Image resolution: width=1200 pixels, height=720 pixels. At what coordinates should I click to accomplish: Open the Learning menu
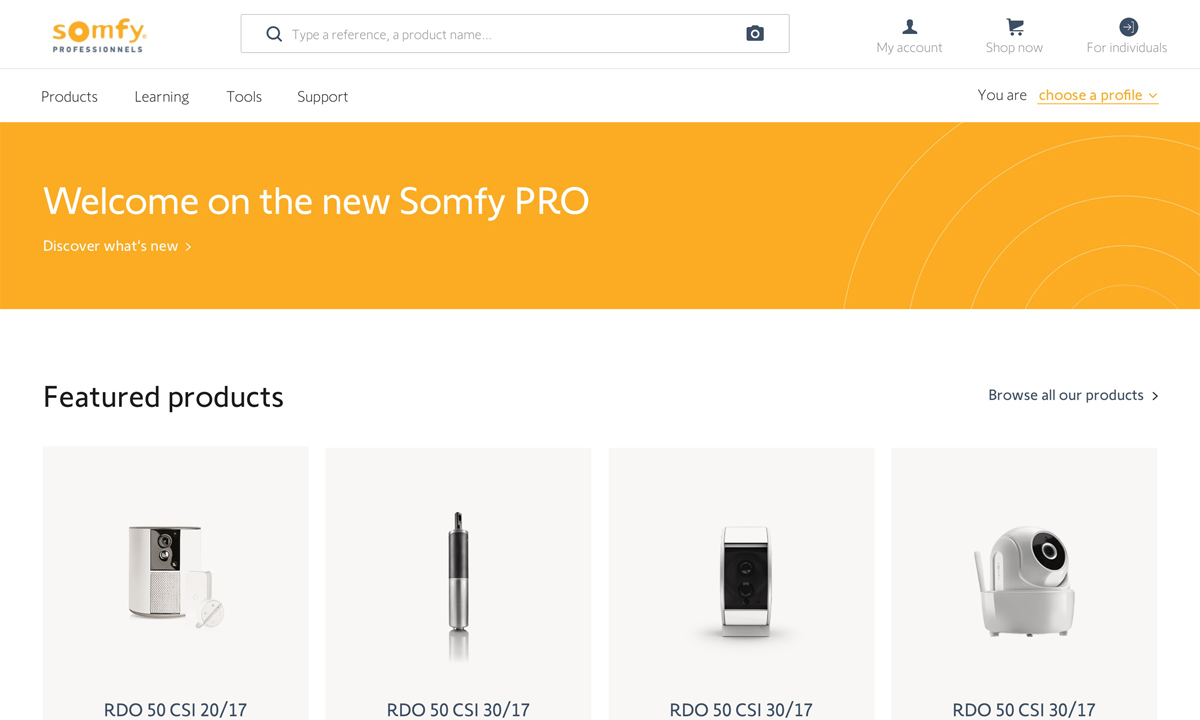tap(161, 96)
